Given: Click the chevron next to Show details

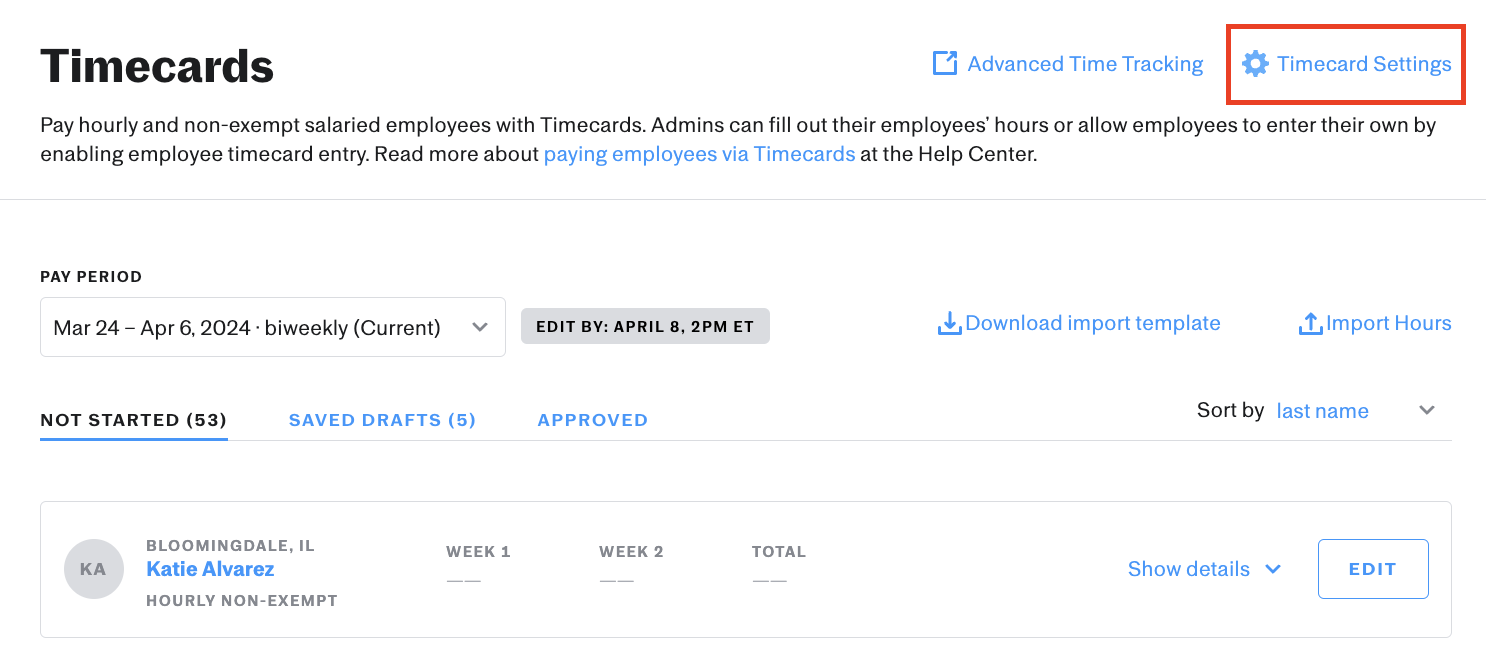Looking at the screenshot, I should click(x=1273, y=569).
